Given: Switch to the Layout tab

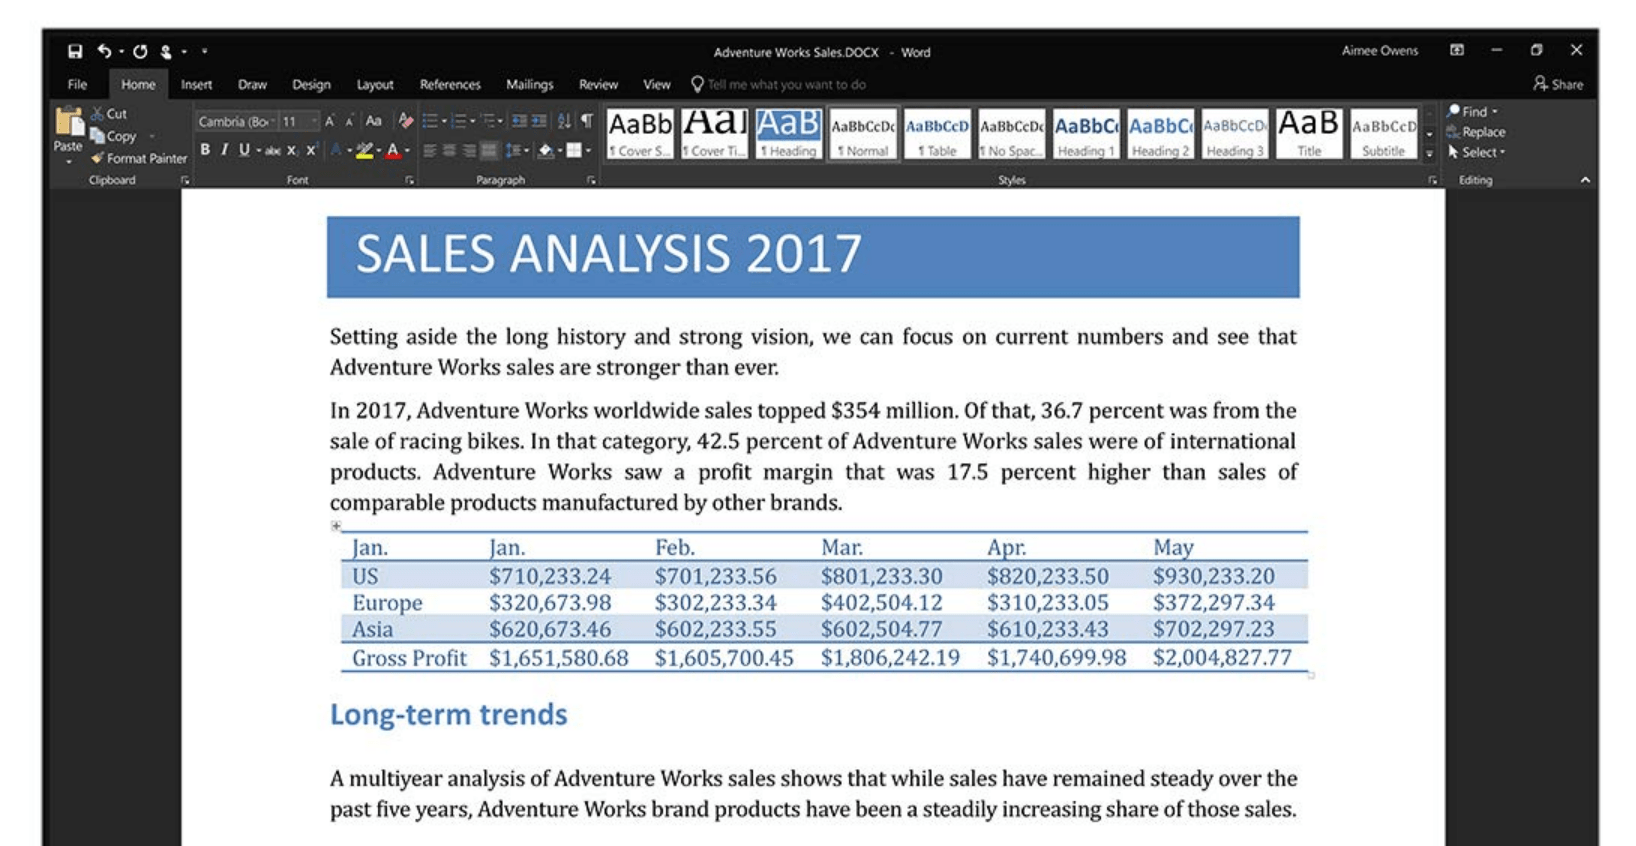Looking at the screenshot, I should (375, 85).
